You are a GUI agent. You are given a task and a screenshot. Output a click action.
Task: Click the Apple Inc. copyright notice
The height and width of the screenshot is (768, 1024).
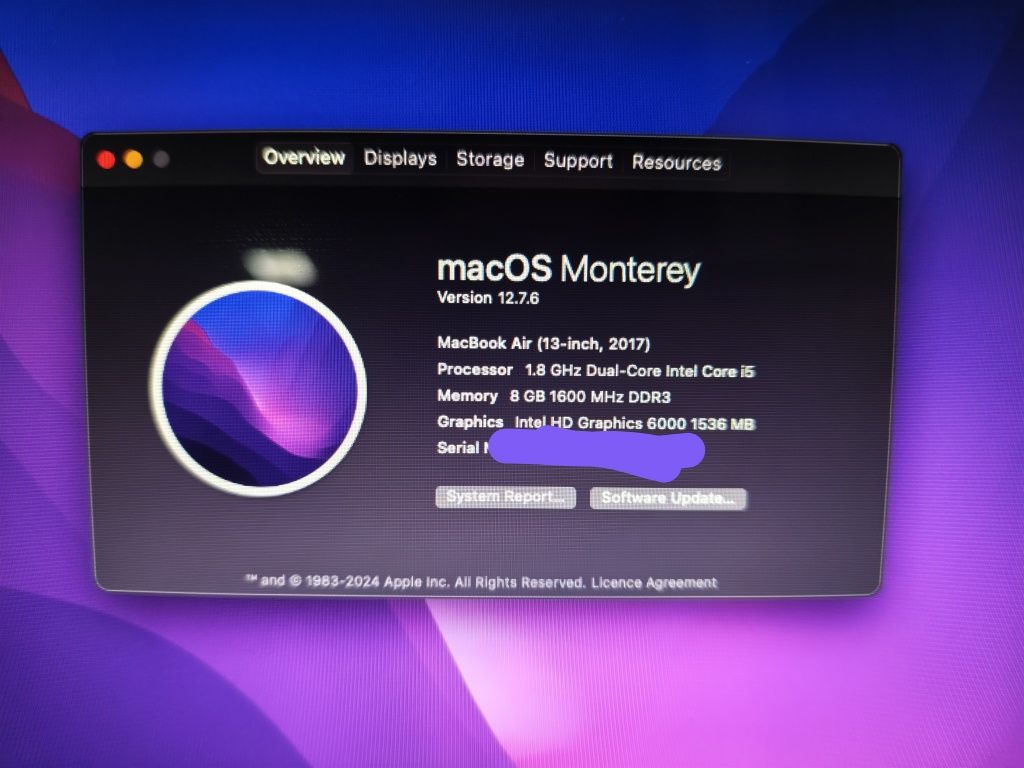(415, 581)
